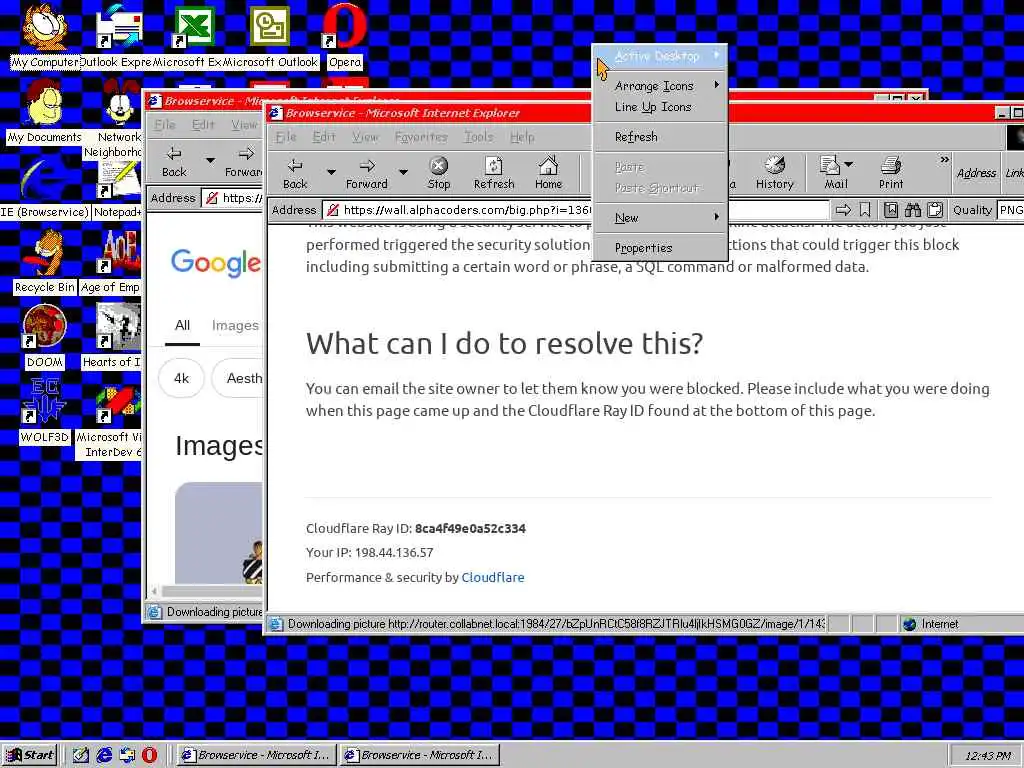The height and width of the screenshot is (768, 1024).
Task: Go Home via the browser toolbar
Action: click(x=549, y=173)
